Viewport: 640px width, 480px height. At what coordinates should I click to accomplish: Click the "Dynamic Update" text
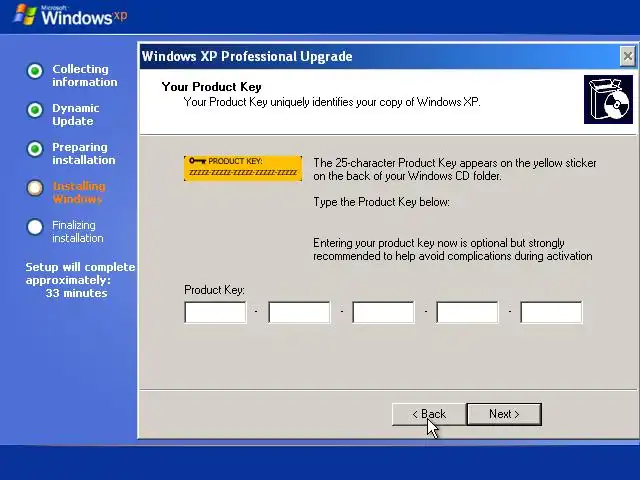(76, 115)
